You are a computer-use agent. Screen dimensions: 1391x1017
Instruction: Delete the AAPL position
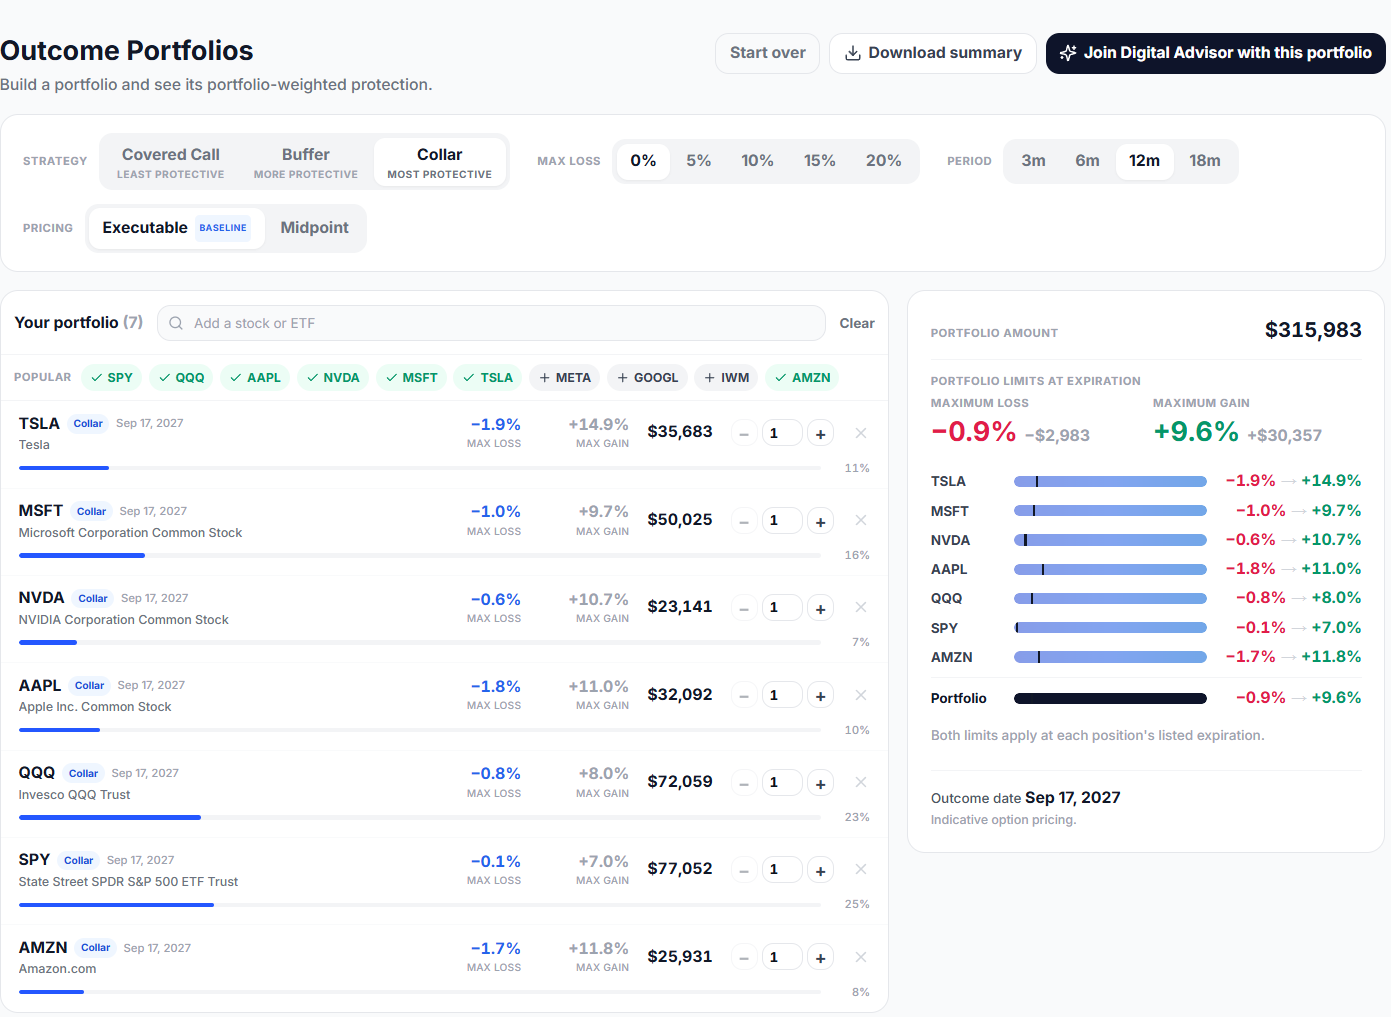861,695
